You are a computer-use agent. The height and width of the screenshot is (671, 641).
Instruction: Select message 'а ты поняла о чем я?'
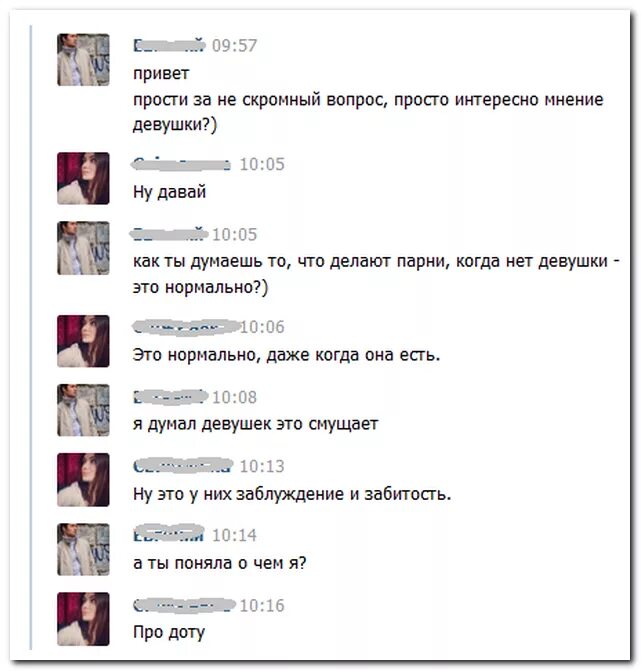220,563
